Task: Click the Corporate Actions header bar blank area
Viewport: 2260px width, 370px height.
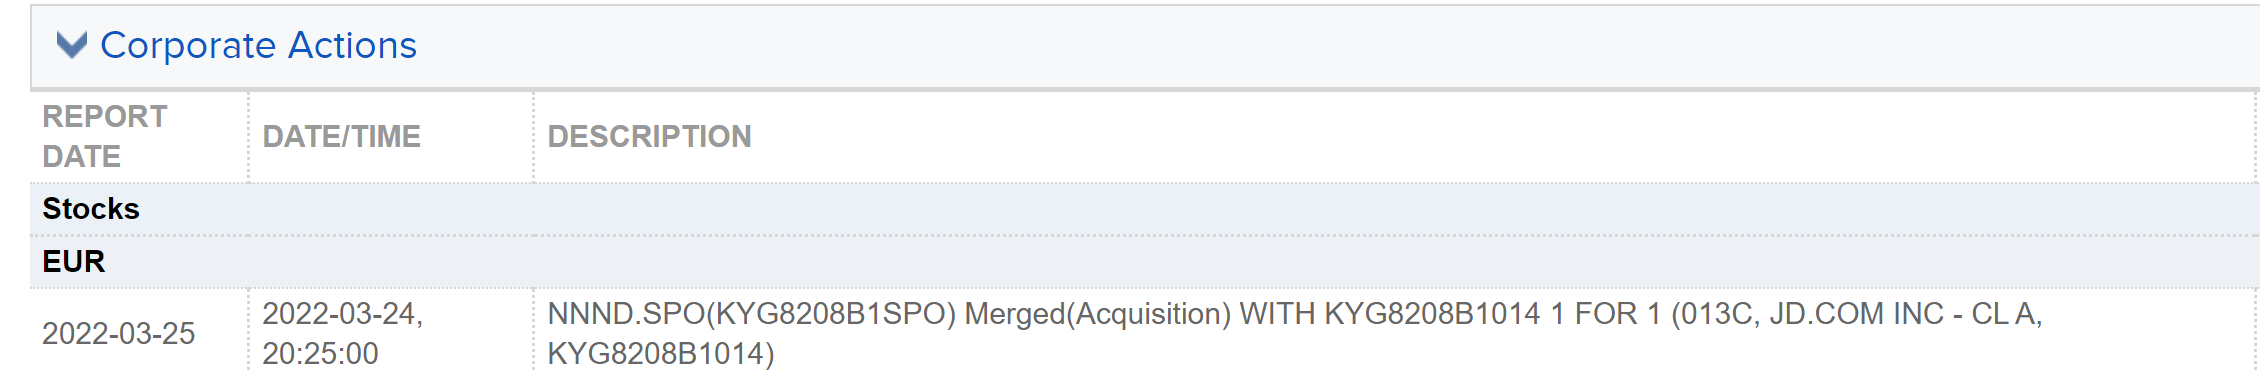Action: coord(1300,46)
